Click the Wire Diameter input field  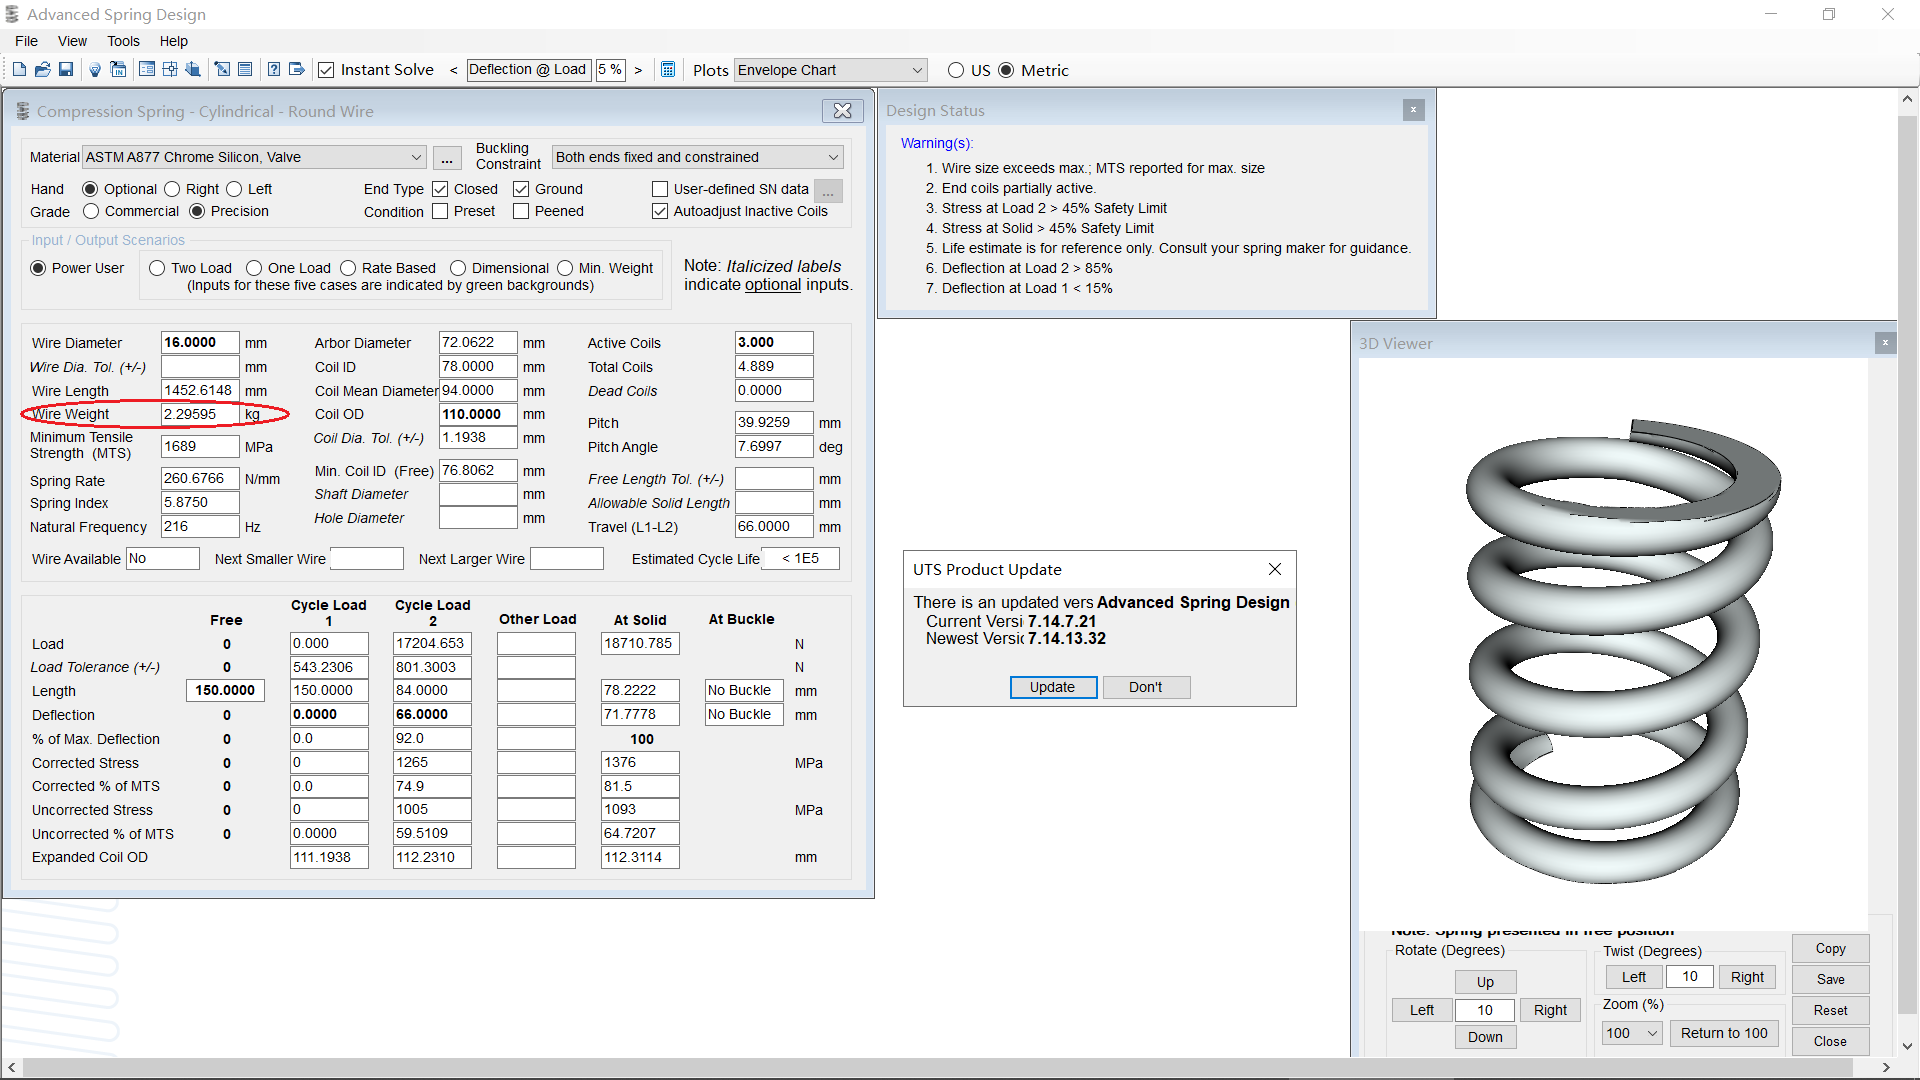200,342
